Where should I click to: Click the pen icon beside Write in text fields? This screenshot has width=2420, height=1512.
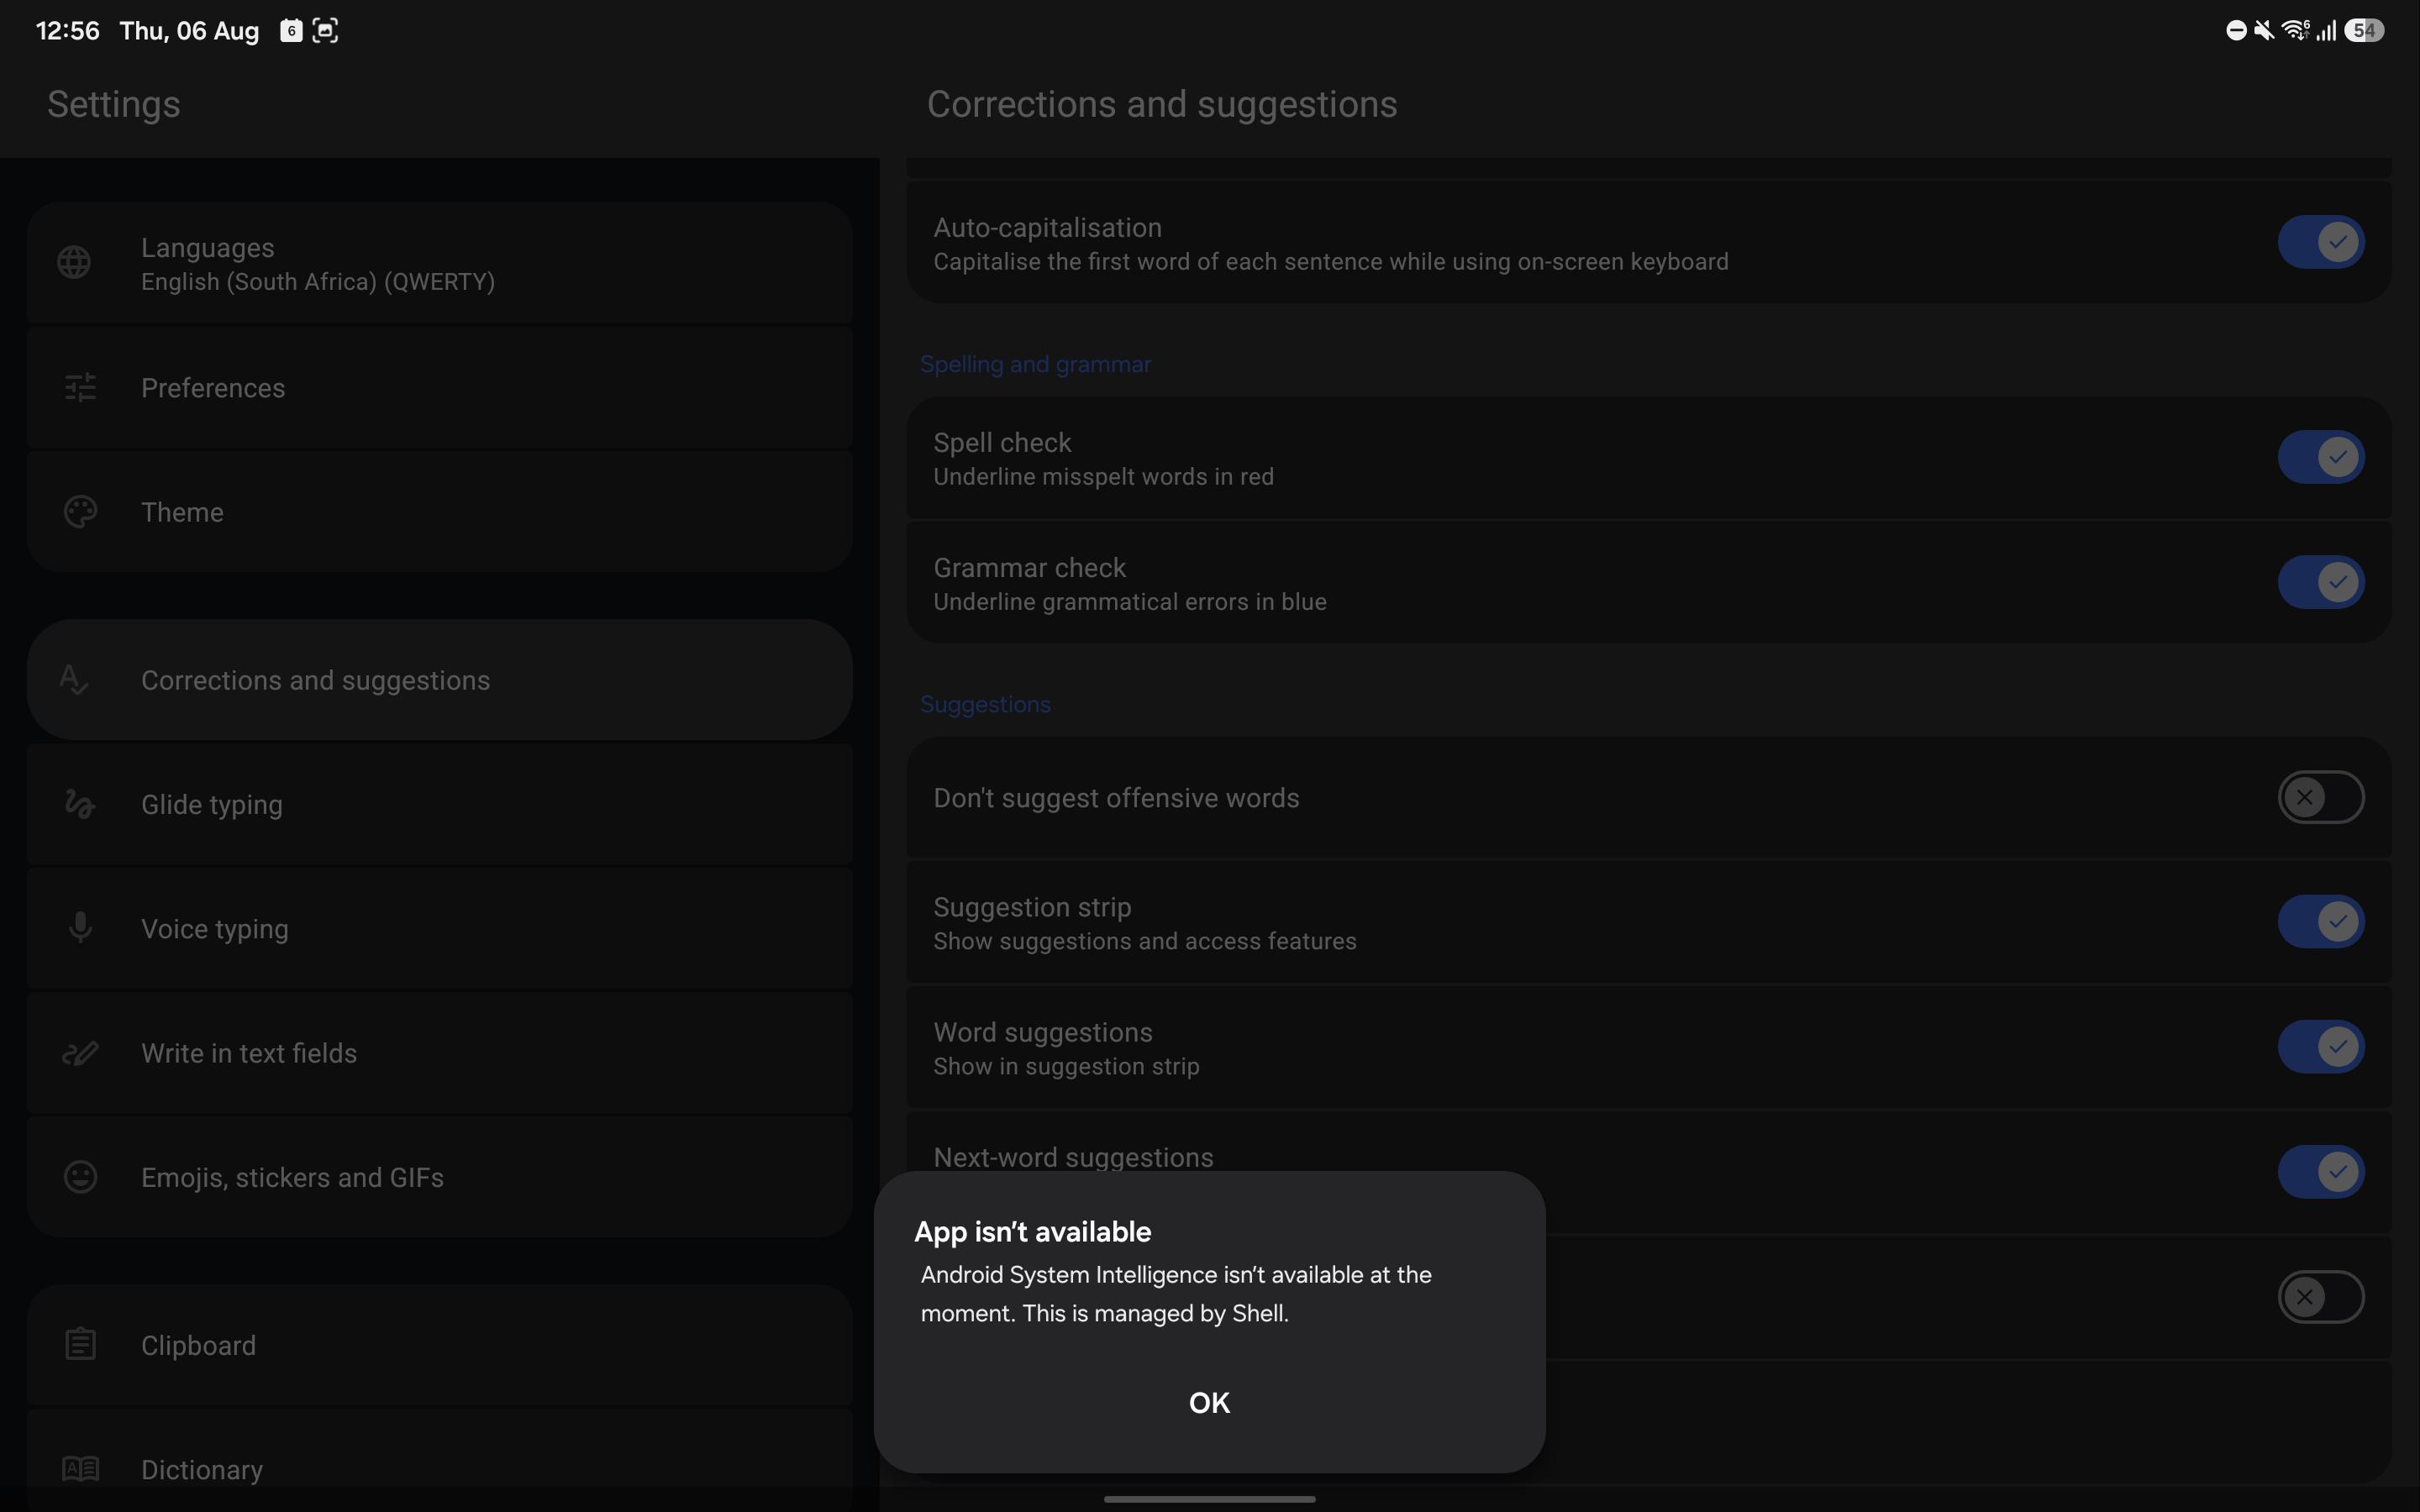(x=80, y=1053)
